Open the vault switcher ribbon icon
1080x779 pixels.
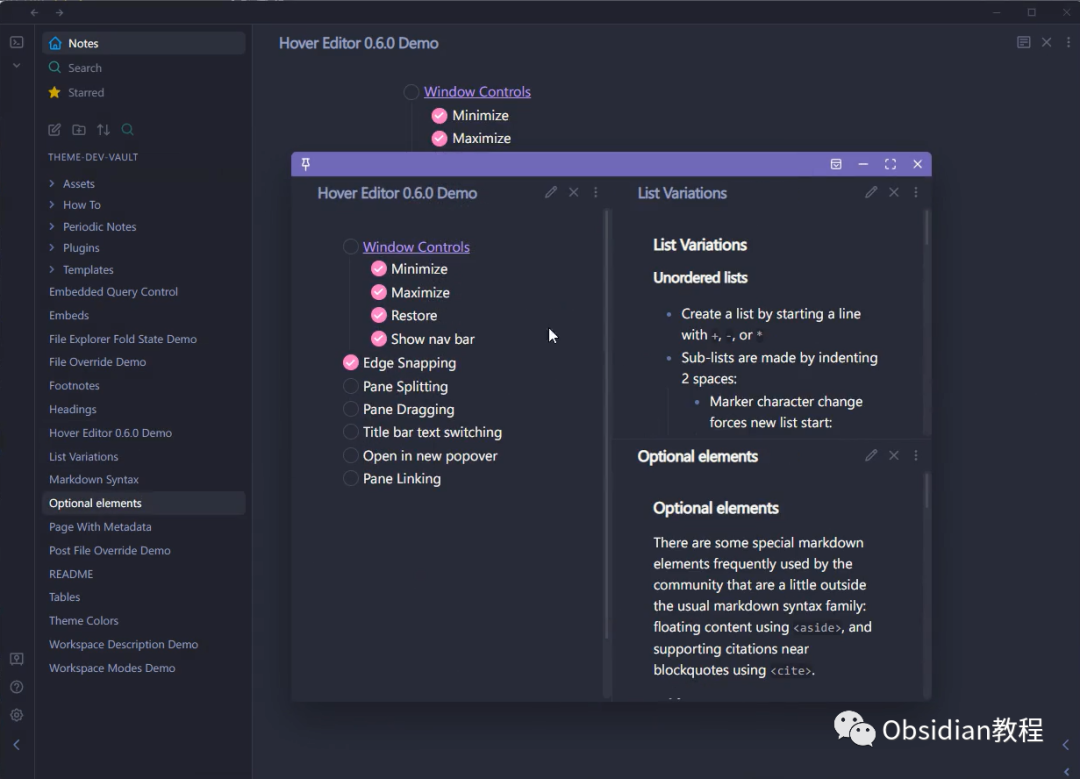click(x=17, y=659)
